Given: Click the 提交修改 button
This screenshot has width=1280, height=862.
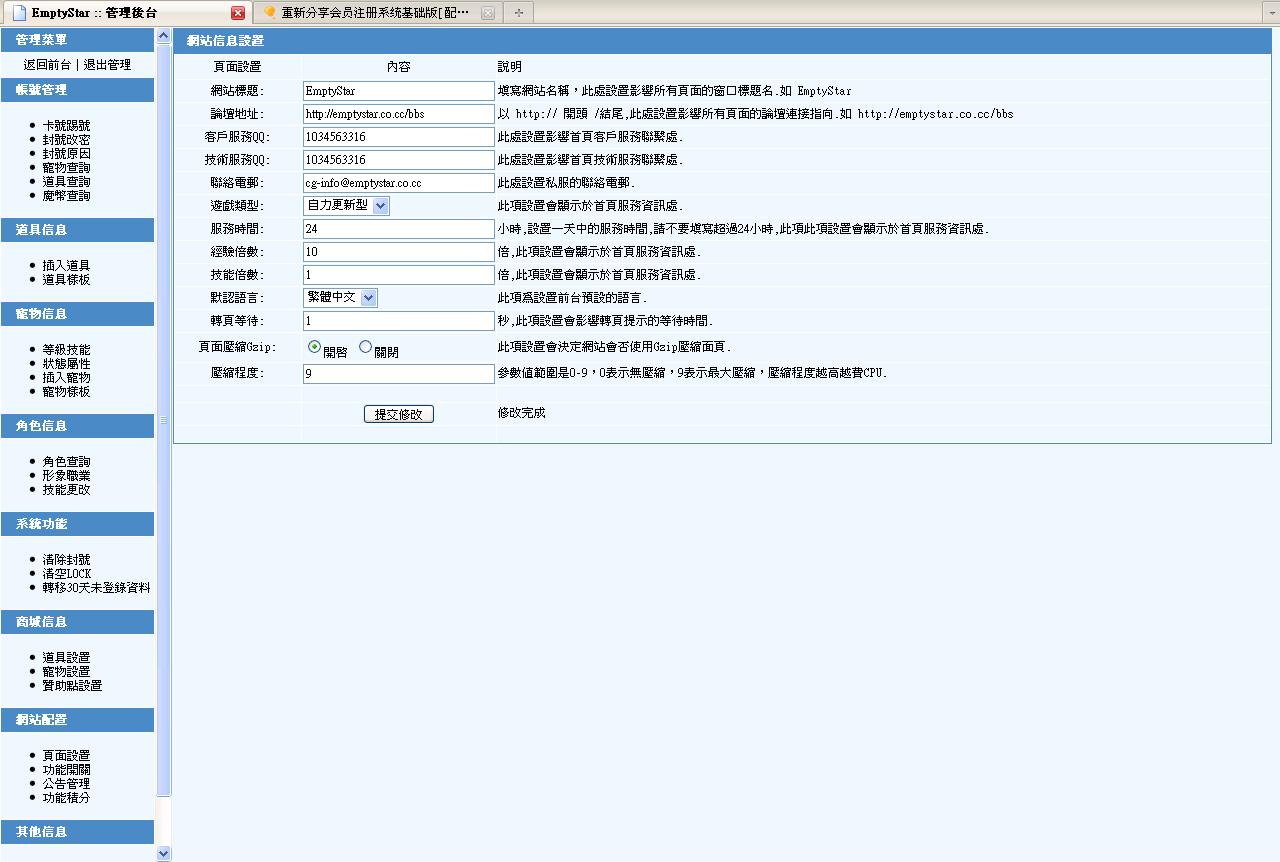Looking at the screenshot, I should (398, 414).
